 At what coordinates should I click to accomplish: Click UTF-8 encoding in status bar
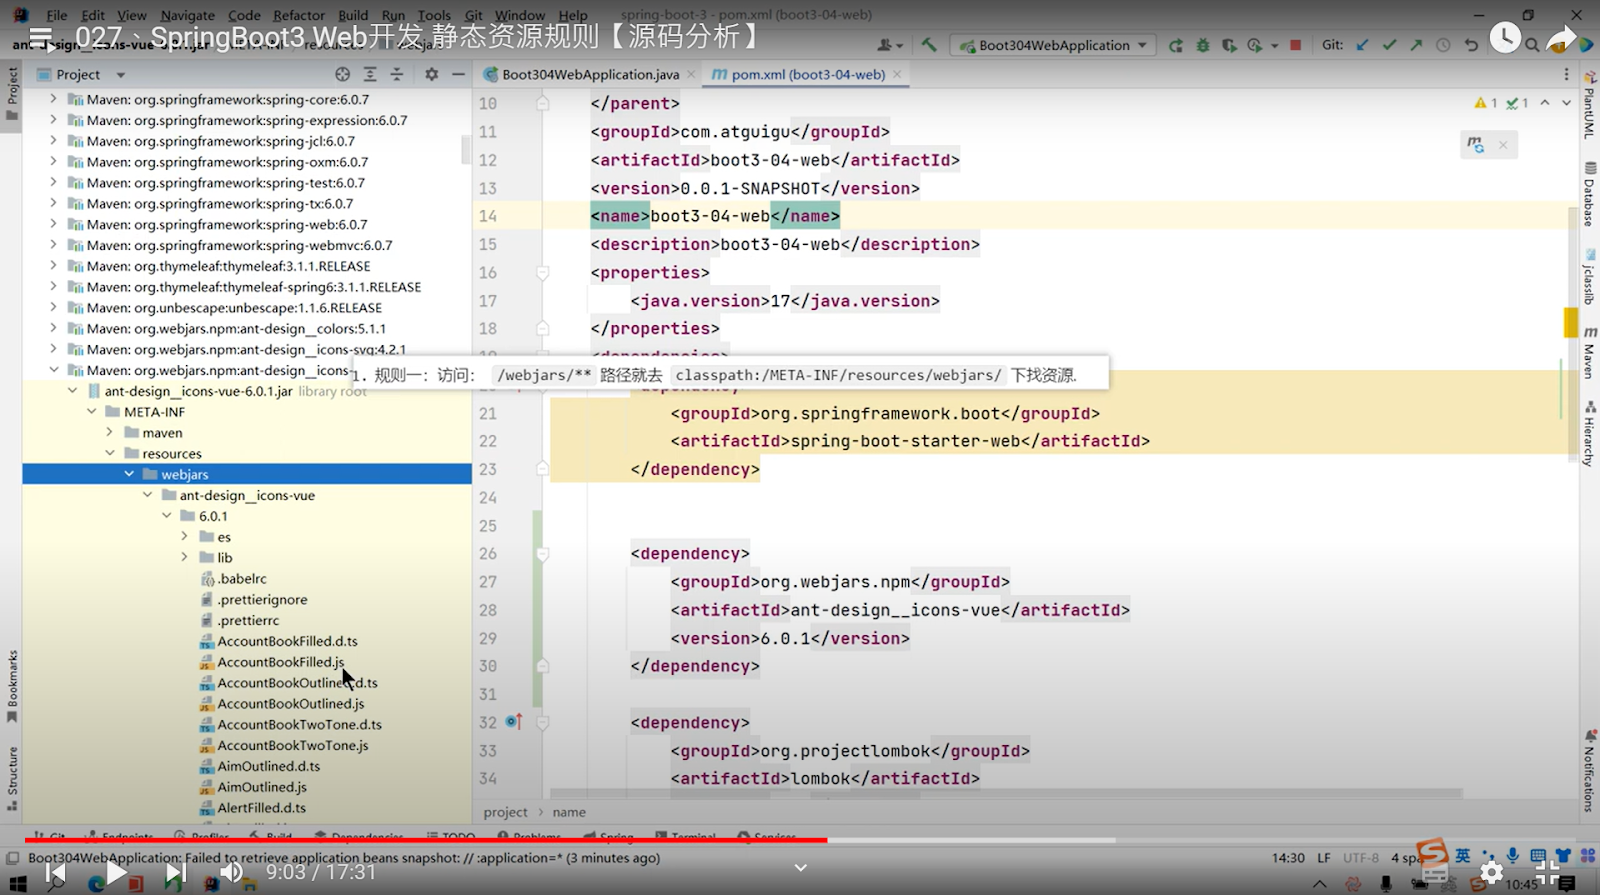click(x=1361, y=858)
